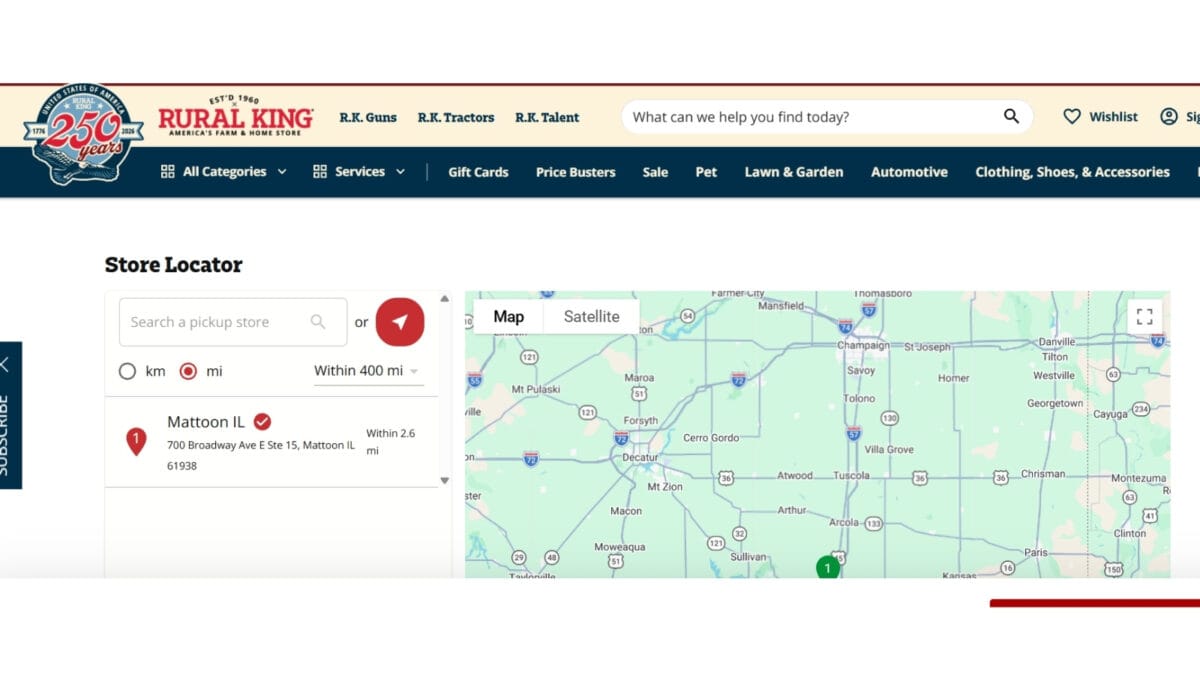Open the Automotive category
The image size is (1200, 675).
pos(909,172)
